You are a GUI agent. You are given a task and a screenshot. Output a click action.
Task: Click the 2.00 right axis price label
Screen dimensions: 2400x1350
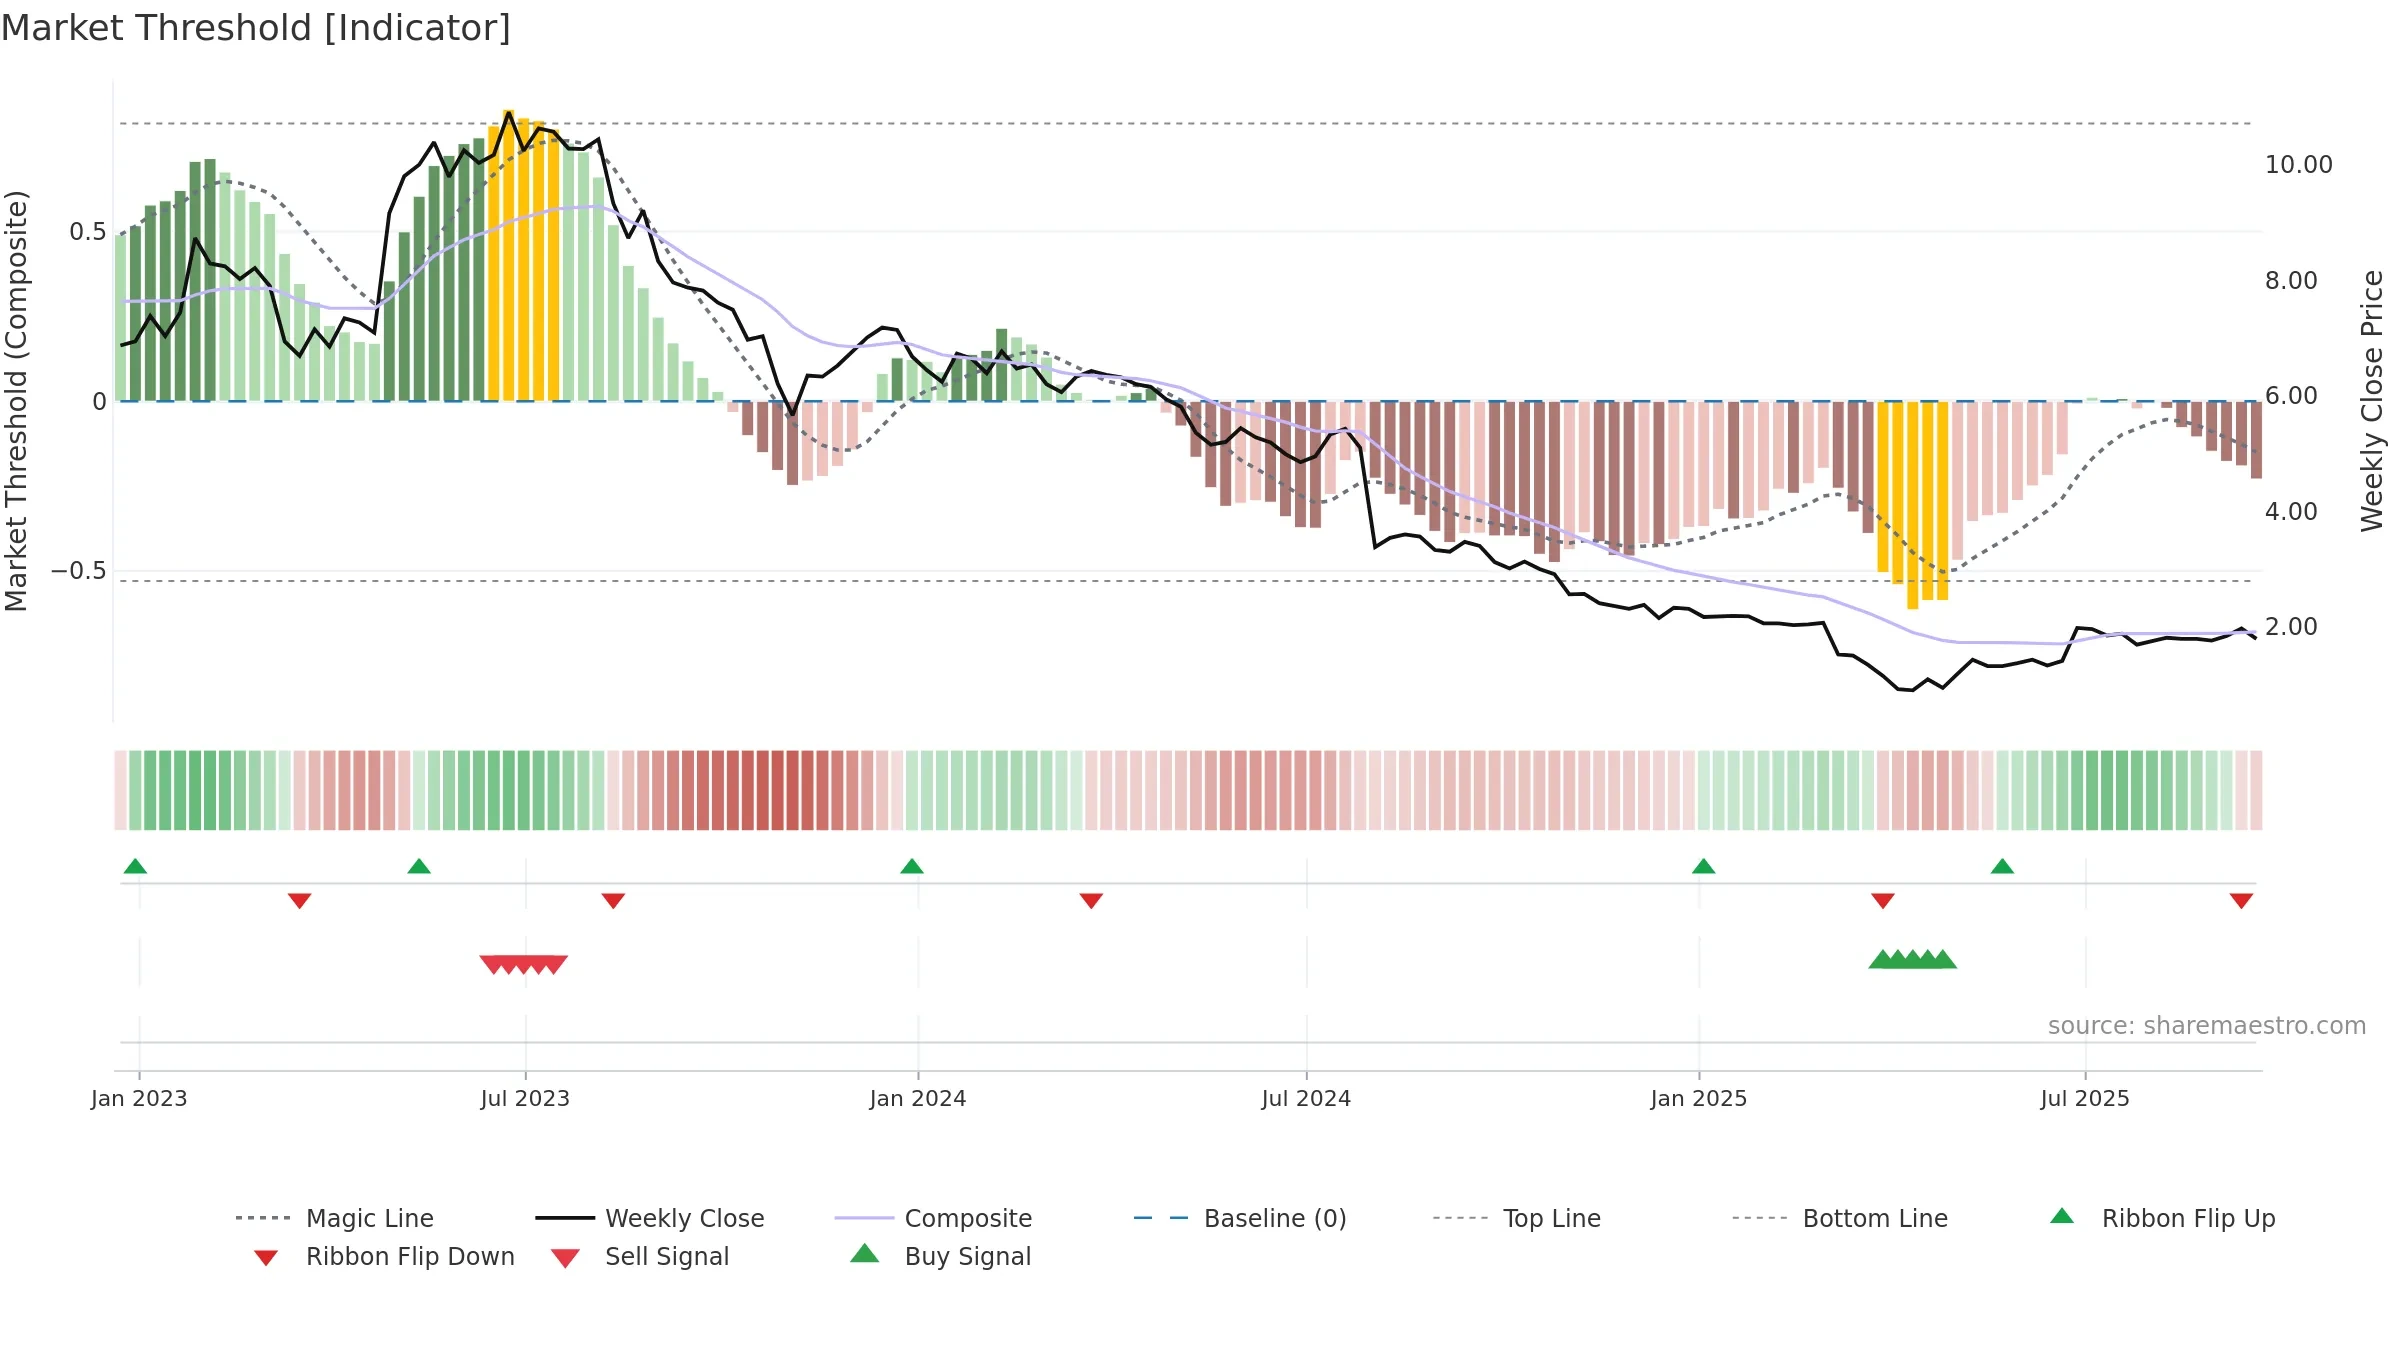tap(2291, 627)
